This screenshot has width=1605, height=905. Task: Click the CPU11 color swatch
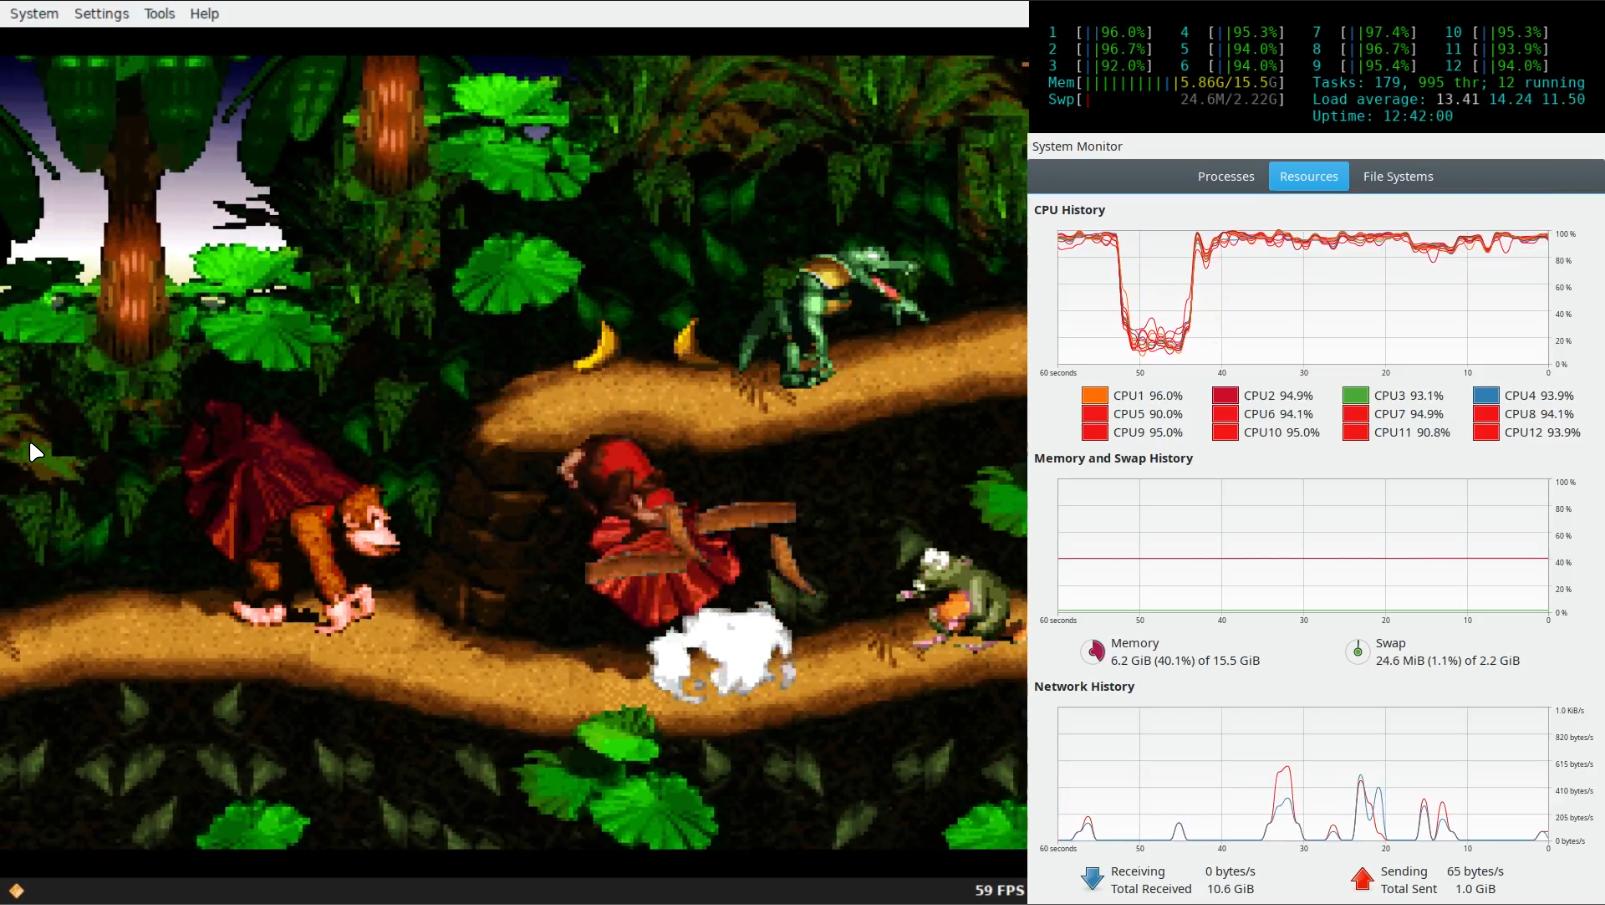pos(1355,432)
